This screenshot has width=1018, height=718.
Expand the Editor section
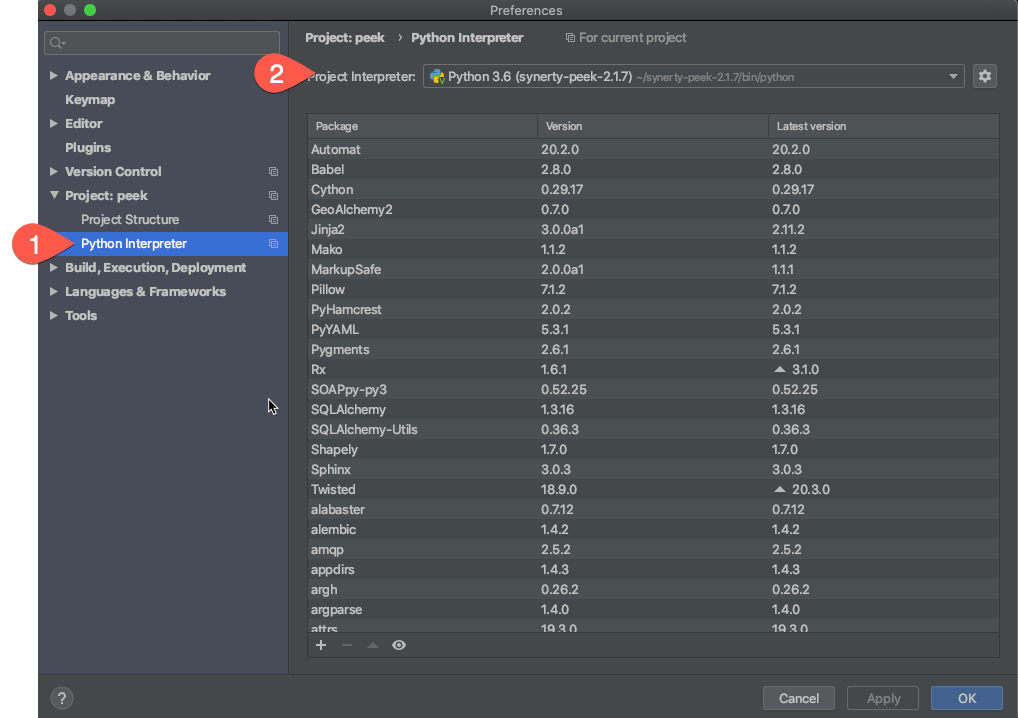point(54,123)
